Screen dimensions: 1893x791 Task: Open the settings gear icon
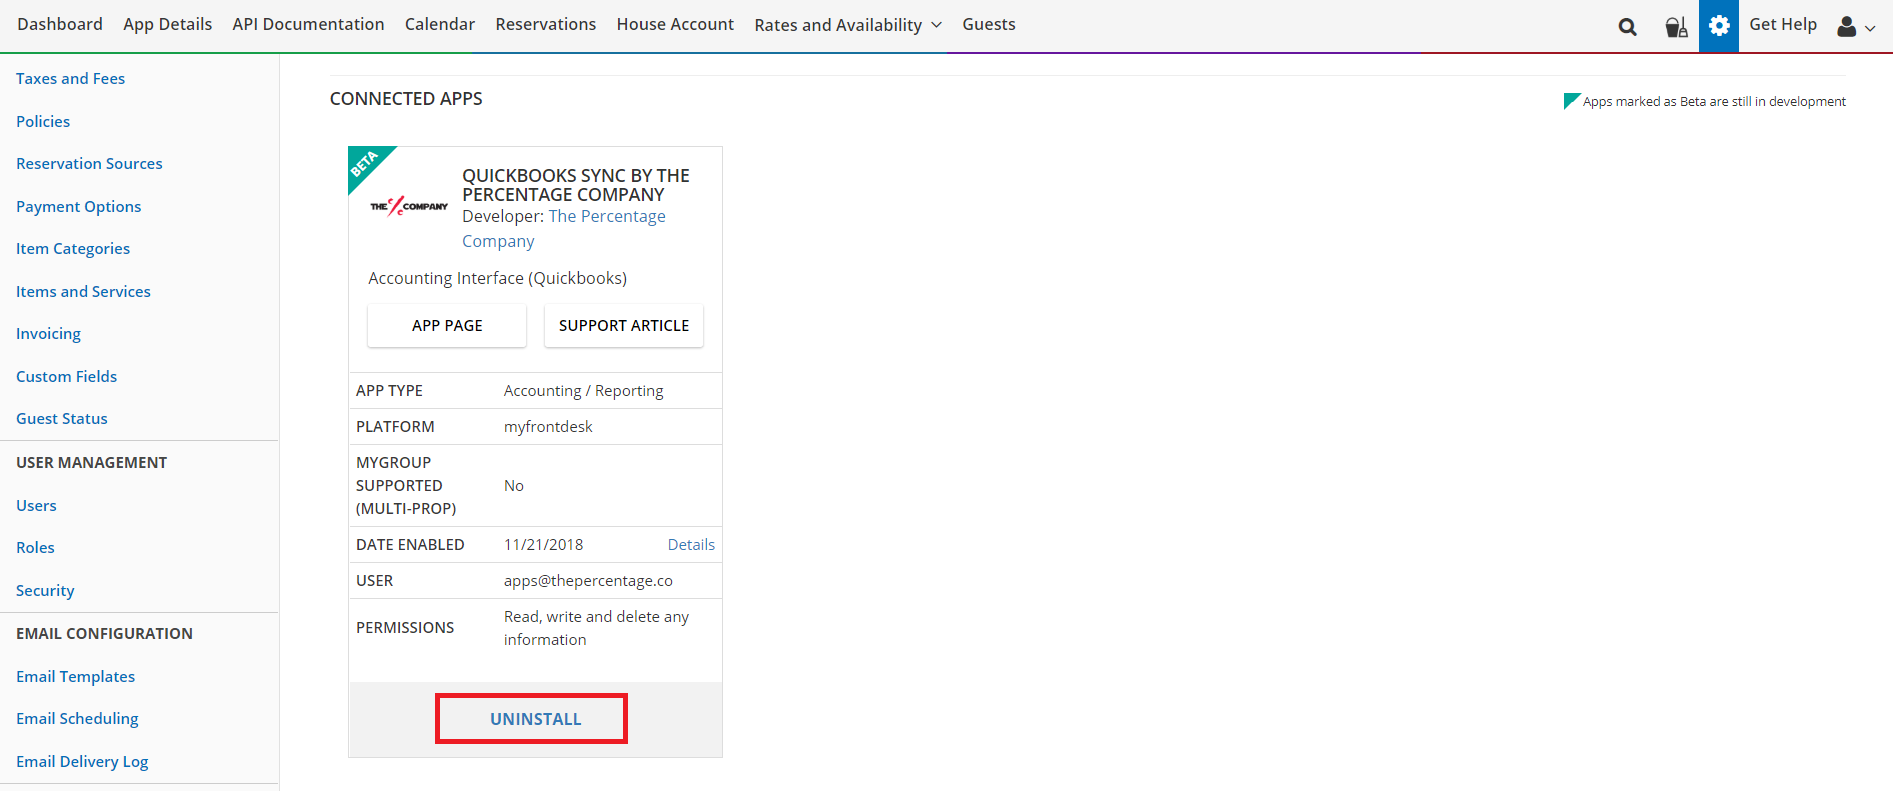click(x=1719, y=26)
